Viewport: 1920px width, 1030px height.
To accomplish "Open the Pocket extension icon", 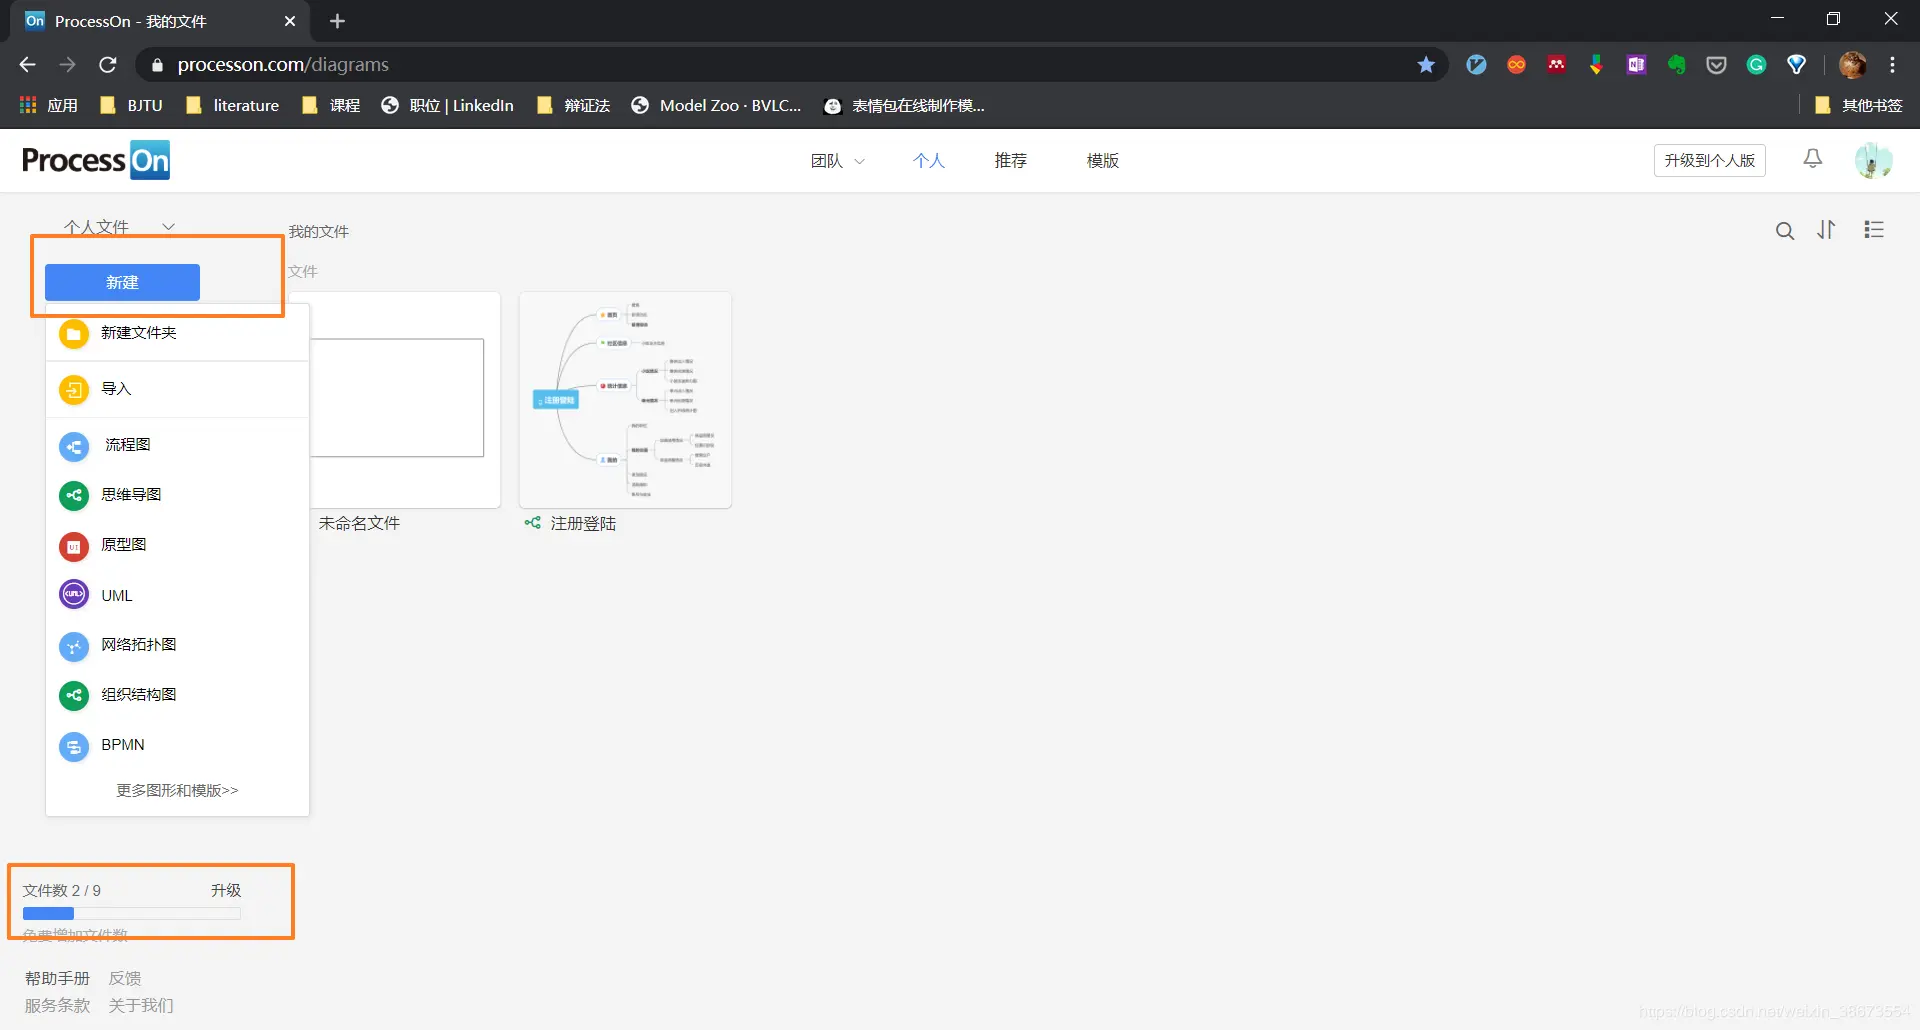I will click(1716, 65).
